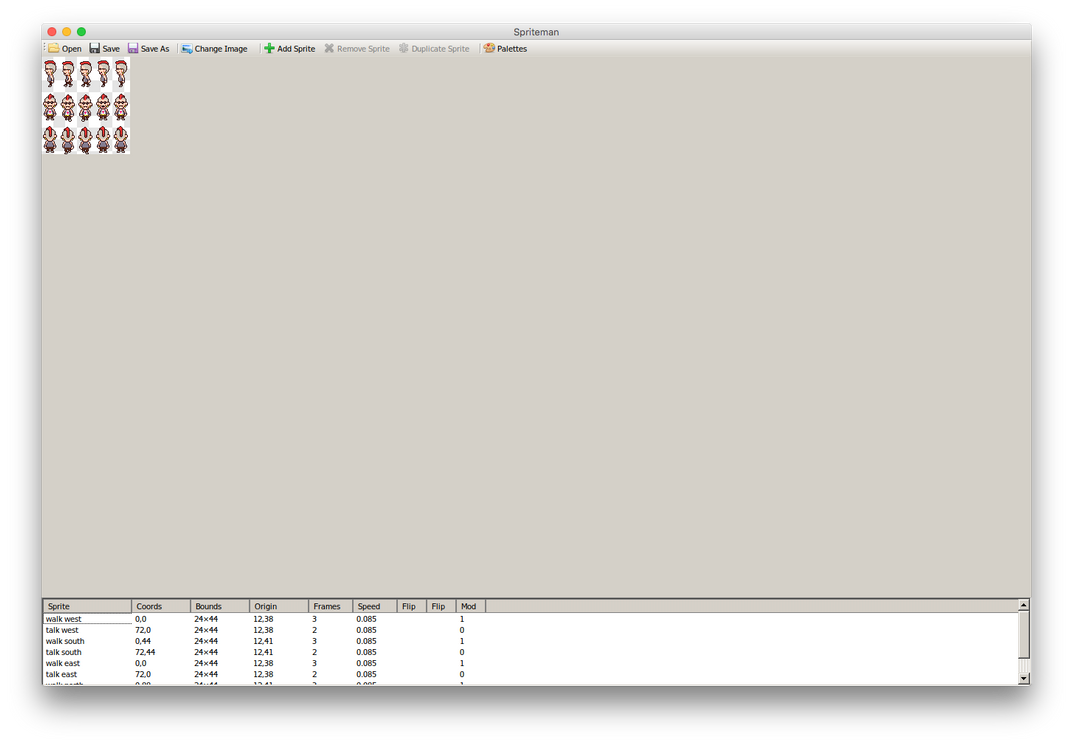1072x745 pixels.
Task: Click the Remove Sprite X icon
Action: coord(329,49)
